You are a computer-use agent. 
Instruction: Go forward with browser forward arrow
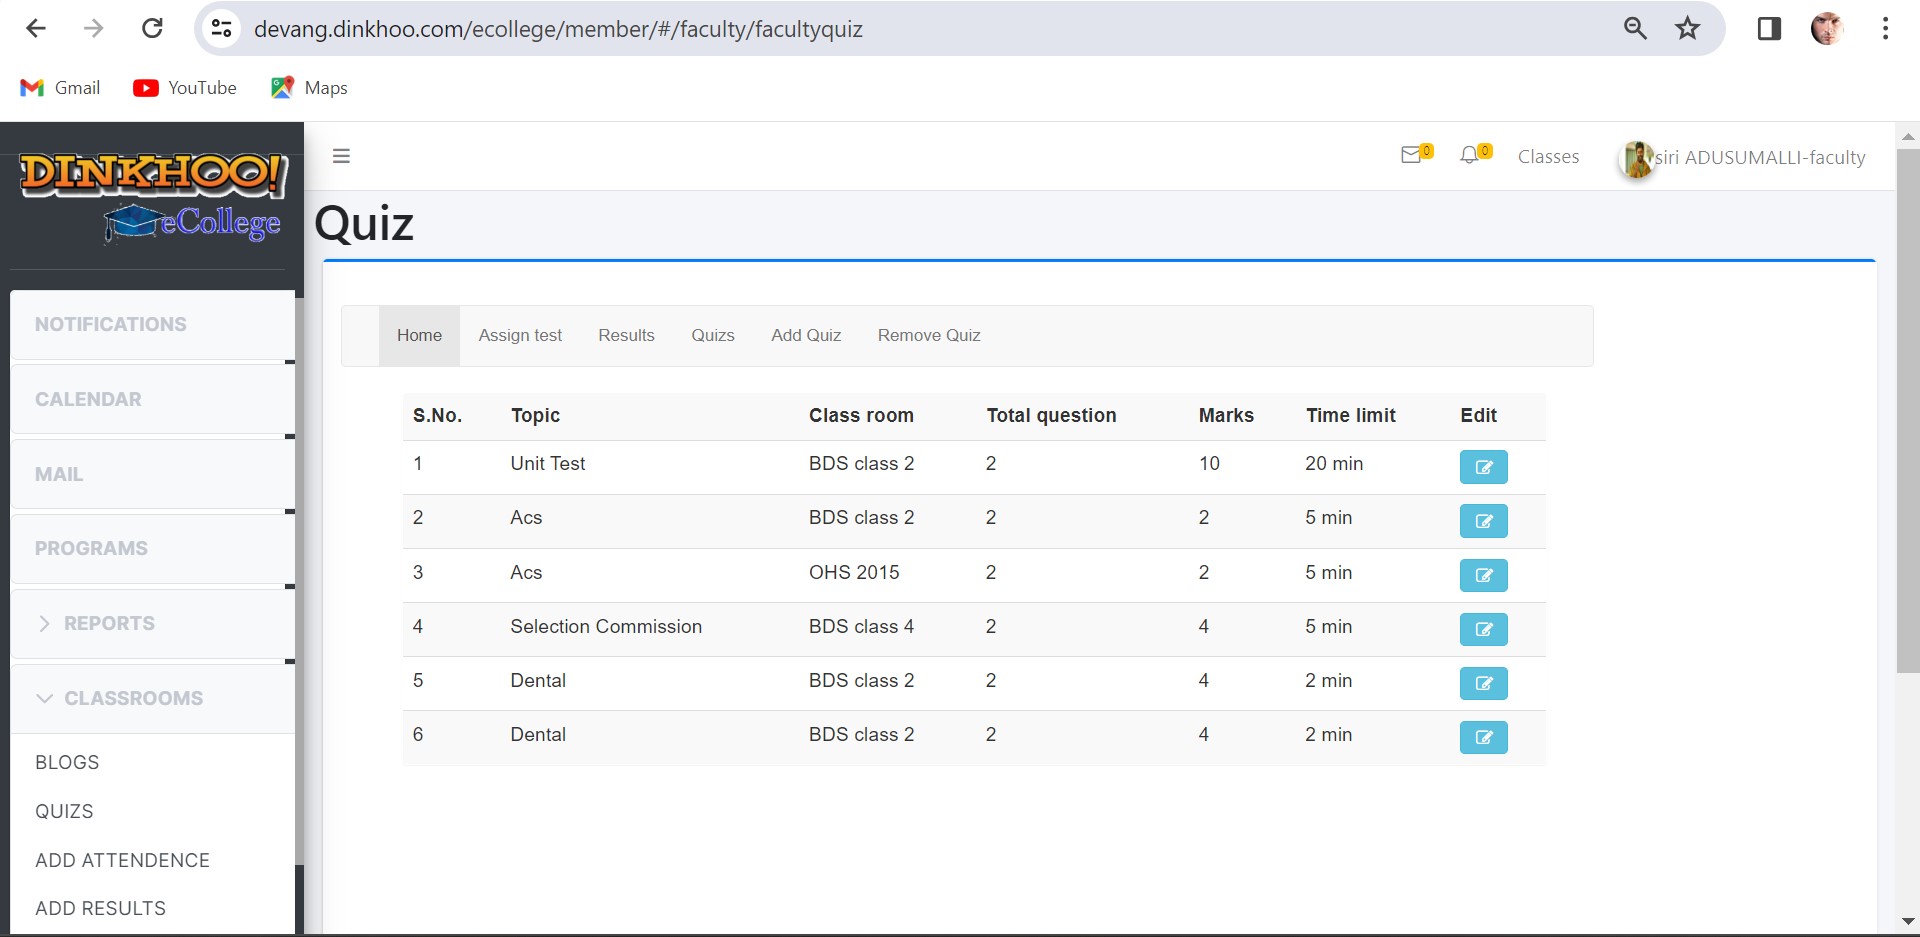click(94, 28)
